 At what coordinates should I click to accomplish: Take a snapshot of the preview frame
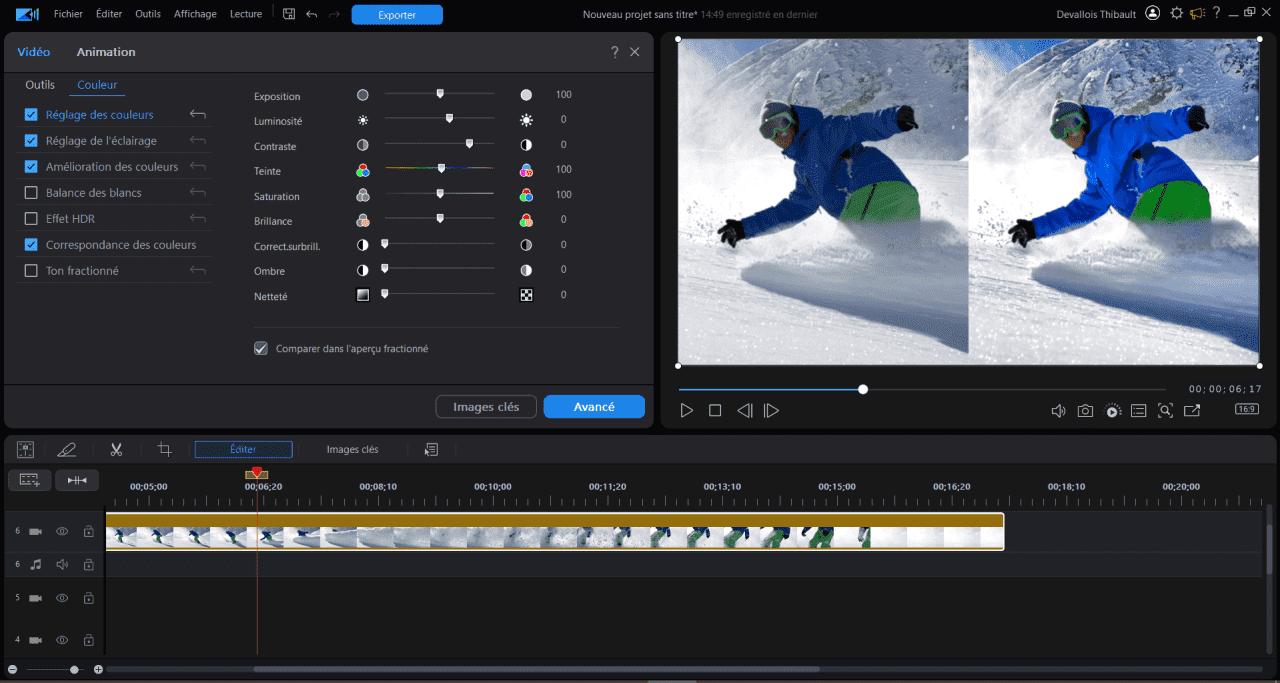1085,410
